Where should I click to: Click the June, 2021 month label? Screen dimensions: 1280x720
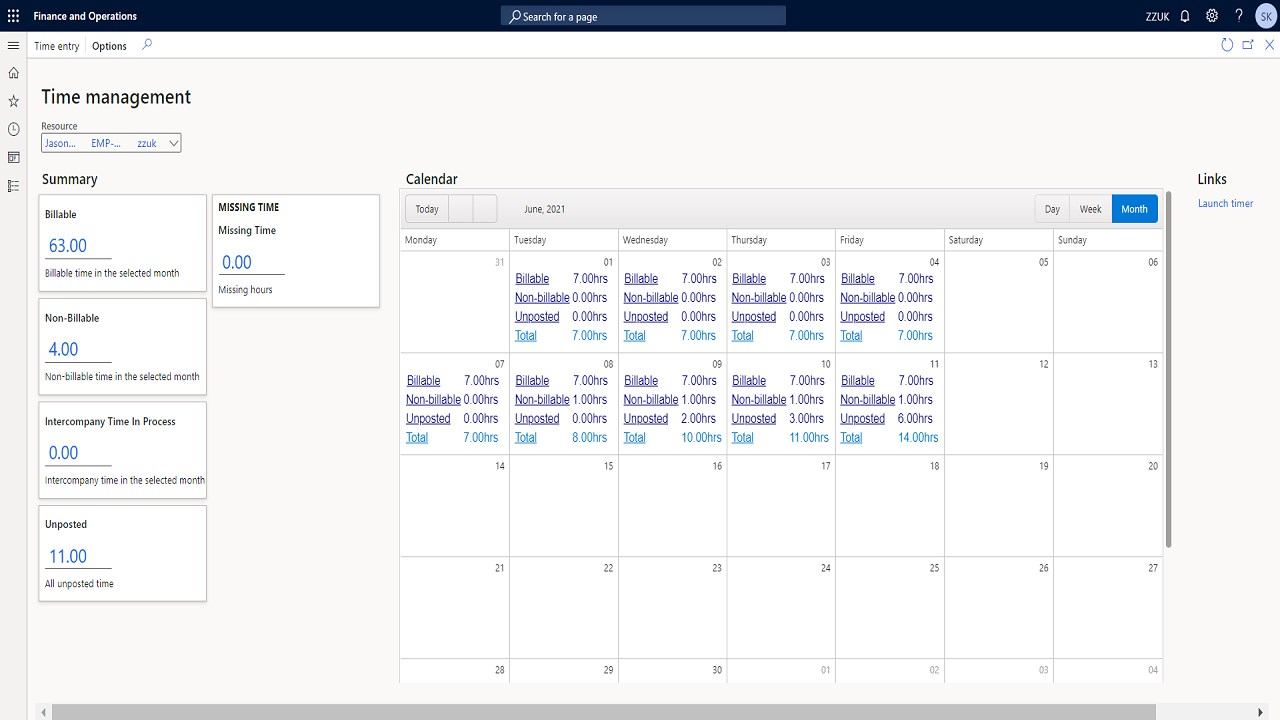click(x=545, y=209)
